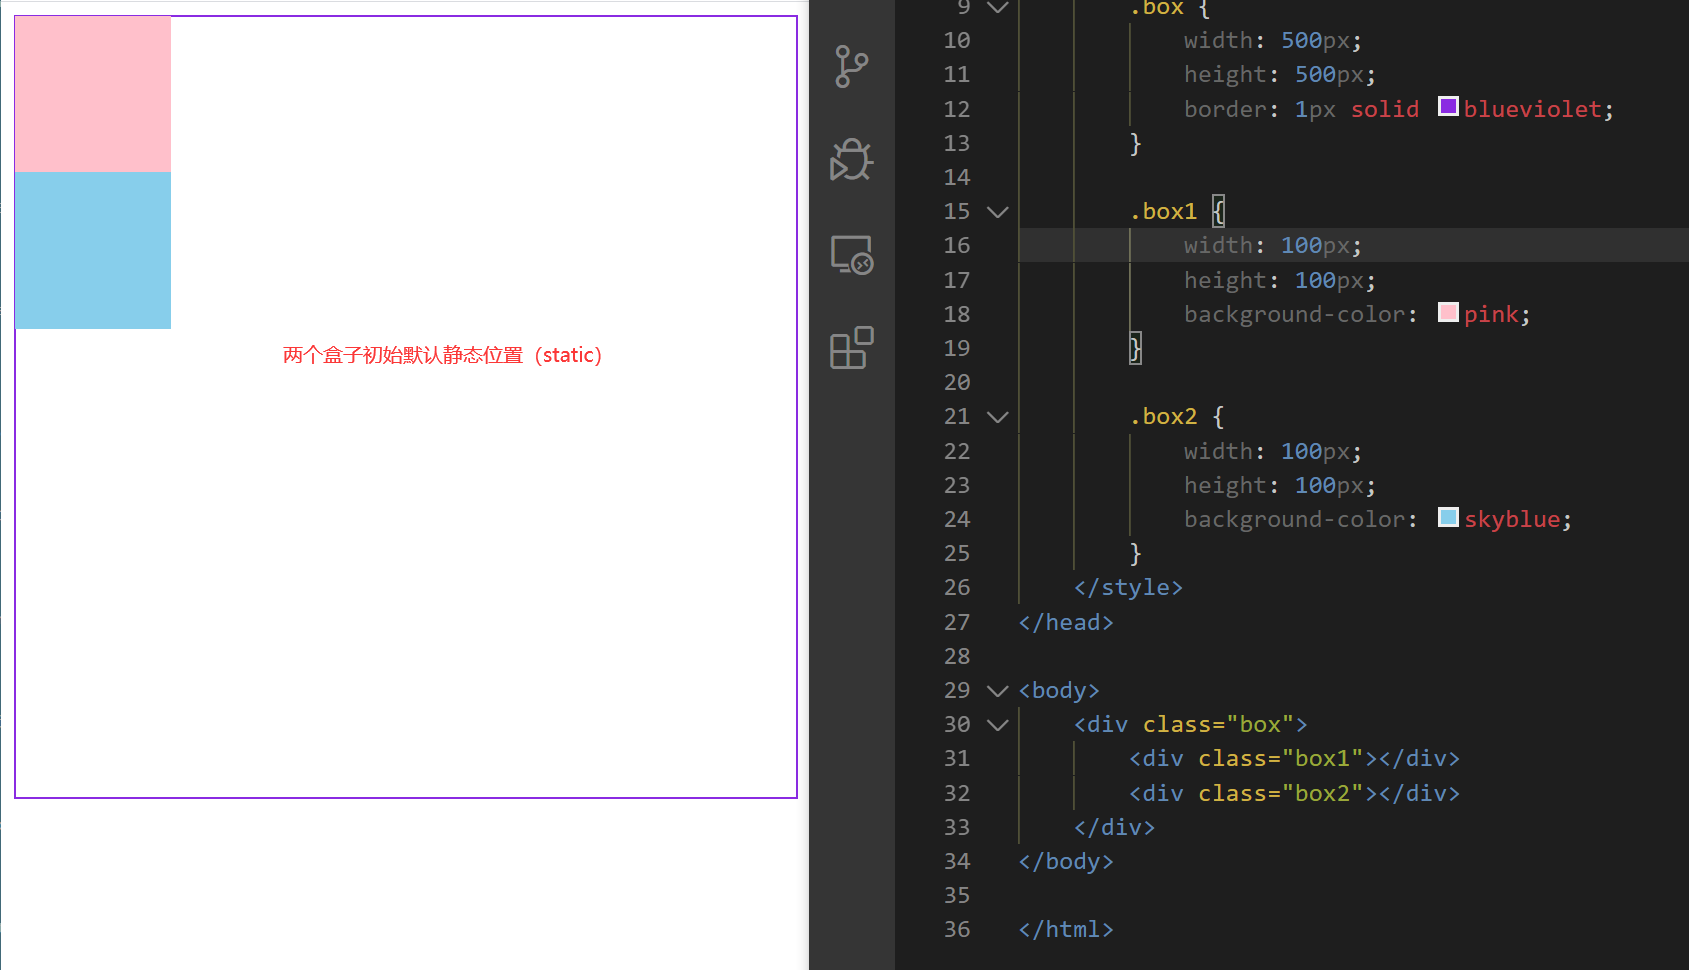Image resolution: width=1689 pixels, height=970 pixels.
Task: Click the background-color property on line 18
Action: [x=1294, y=315]
